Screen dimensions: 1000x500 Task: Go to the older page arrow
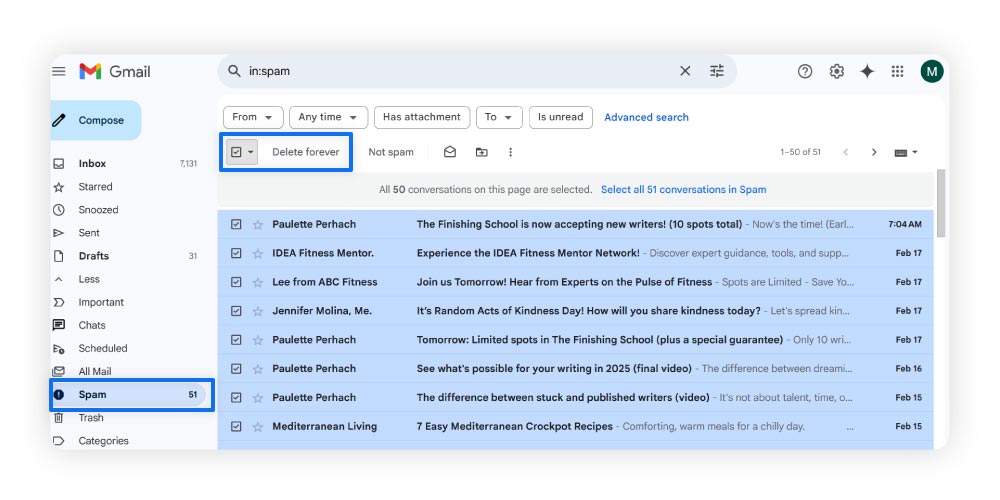(874, 152)
